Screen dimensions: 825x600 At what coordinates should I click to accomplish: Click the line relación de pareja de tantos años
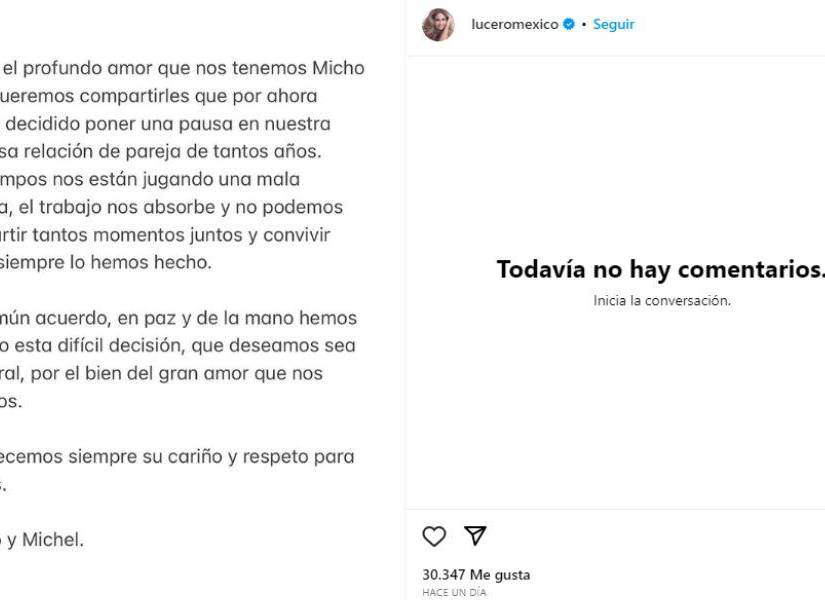click(164, 152)
